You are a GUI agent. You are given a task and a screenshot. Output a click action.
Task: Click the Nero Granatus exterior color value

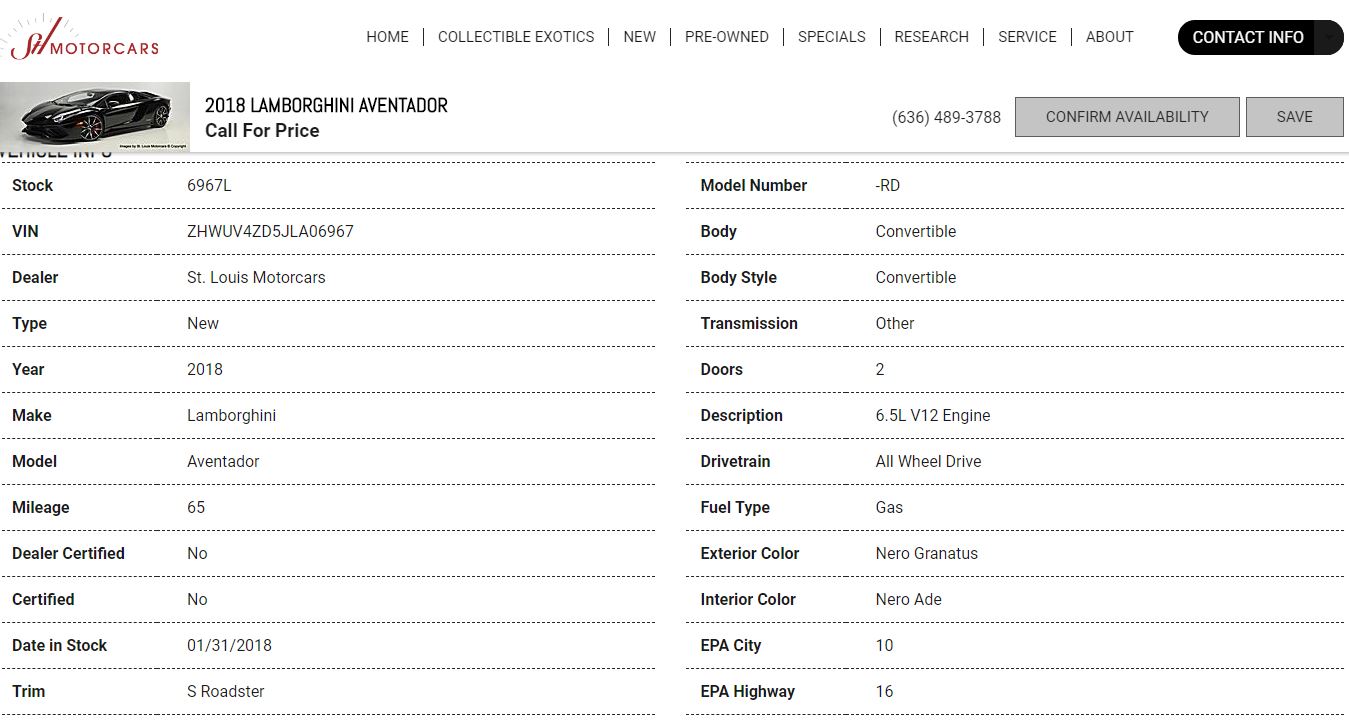pyautogui.click(x=926, y=553)
